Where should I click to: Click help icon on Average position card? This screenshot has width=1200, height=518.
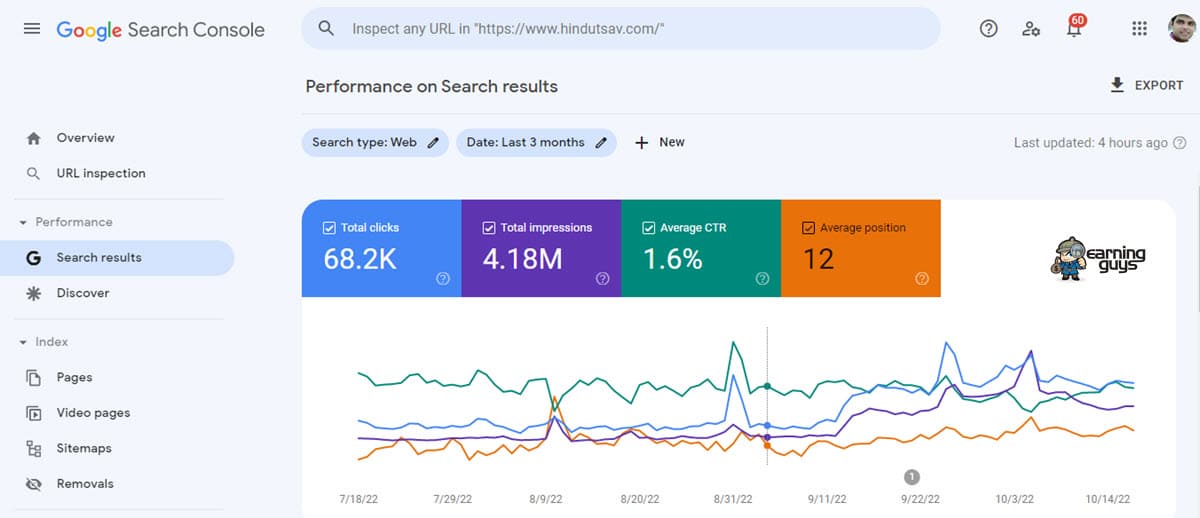coord(922,280)
